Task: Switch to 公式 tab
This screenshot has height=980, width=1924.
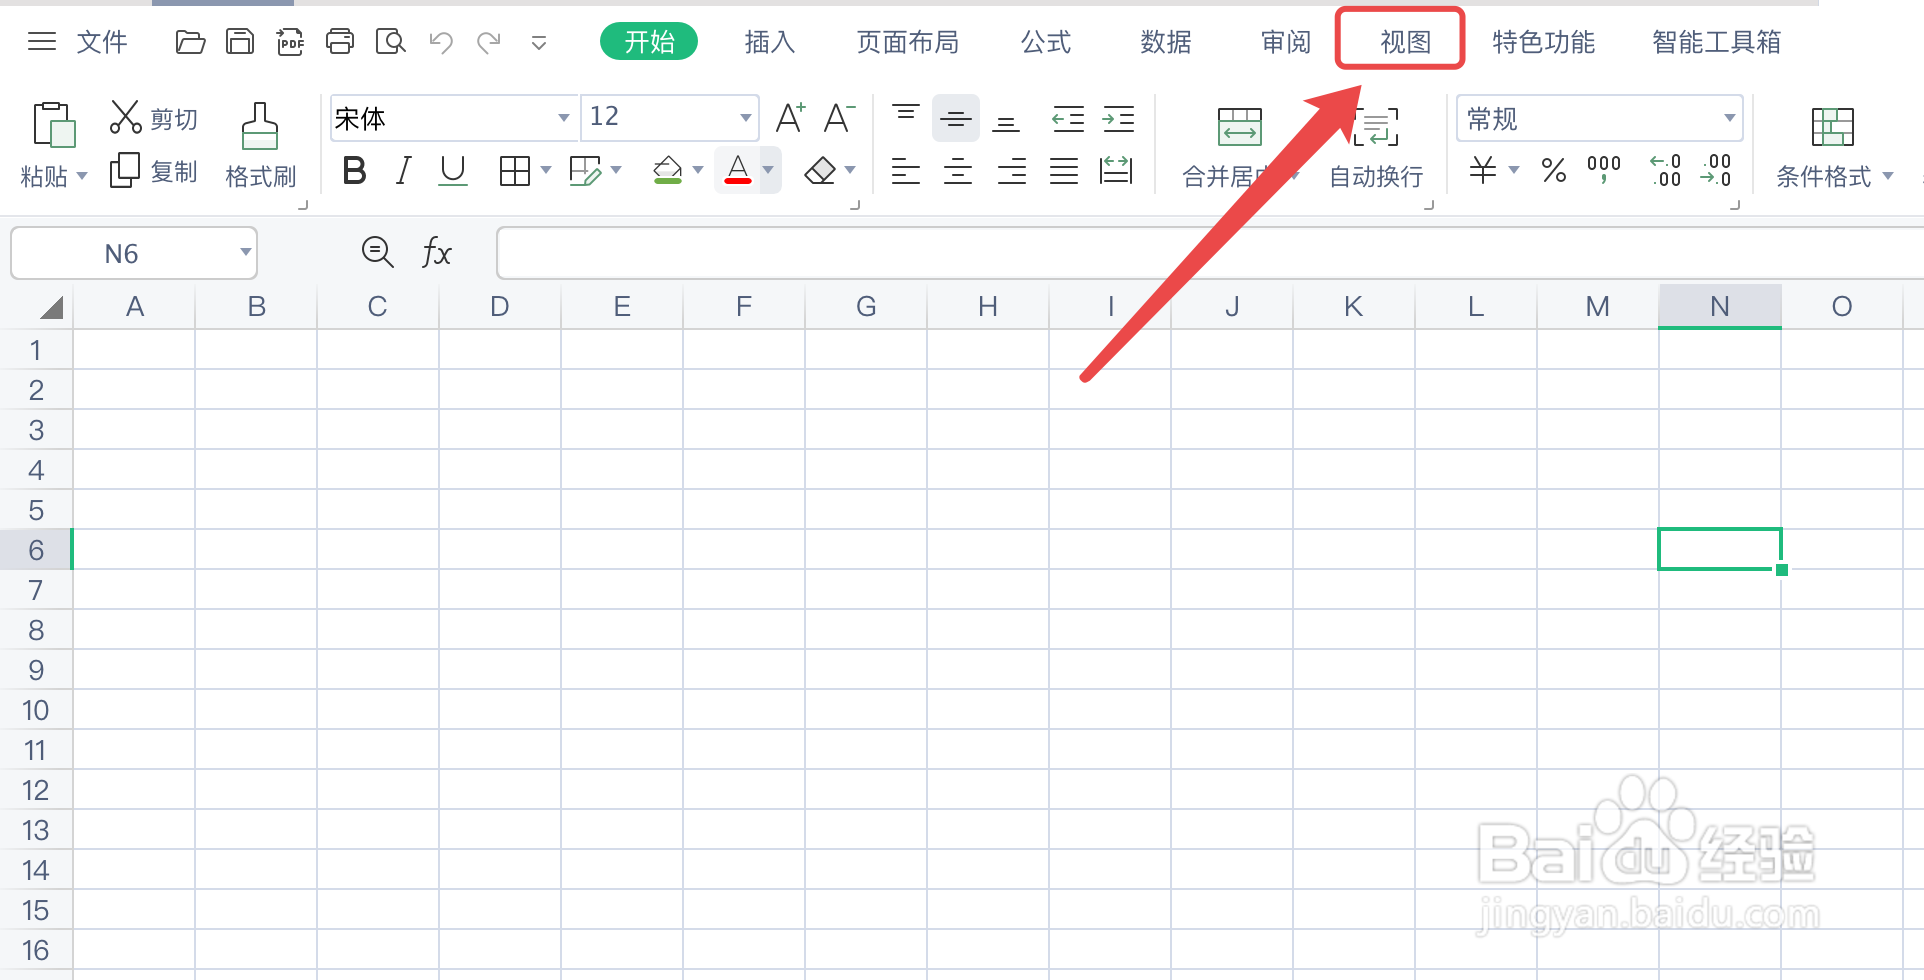Action: pyautogui.click(x=1045, y=42)
